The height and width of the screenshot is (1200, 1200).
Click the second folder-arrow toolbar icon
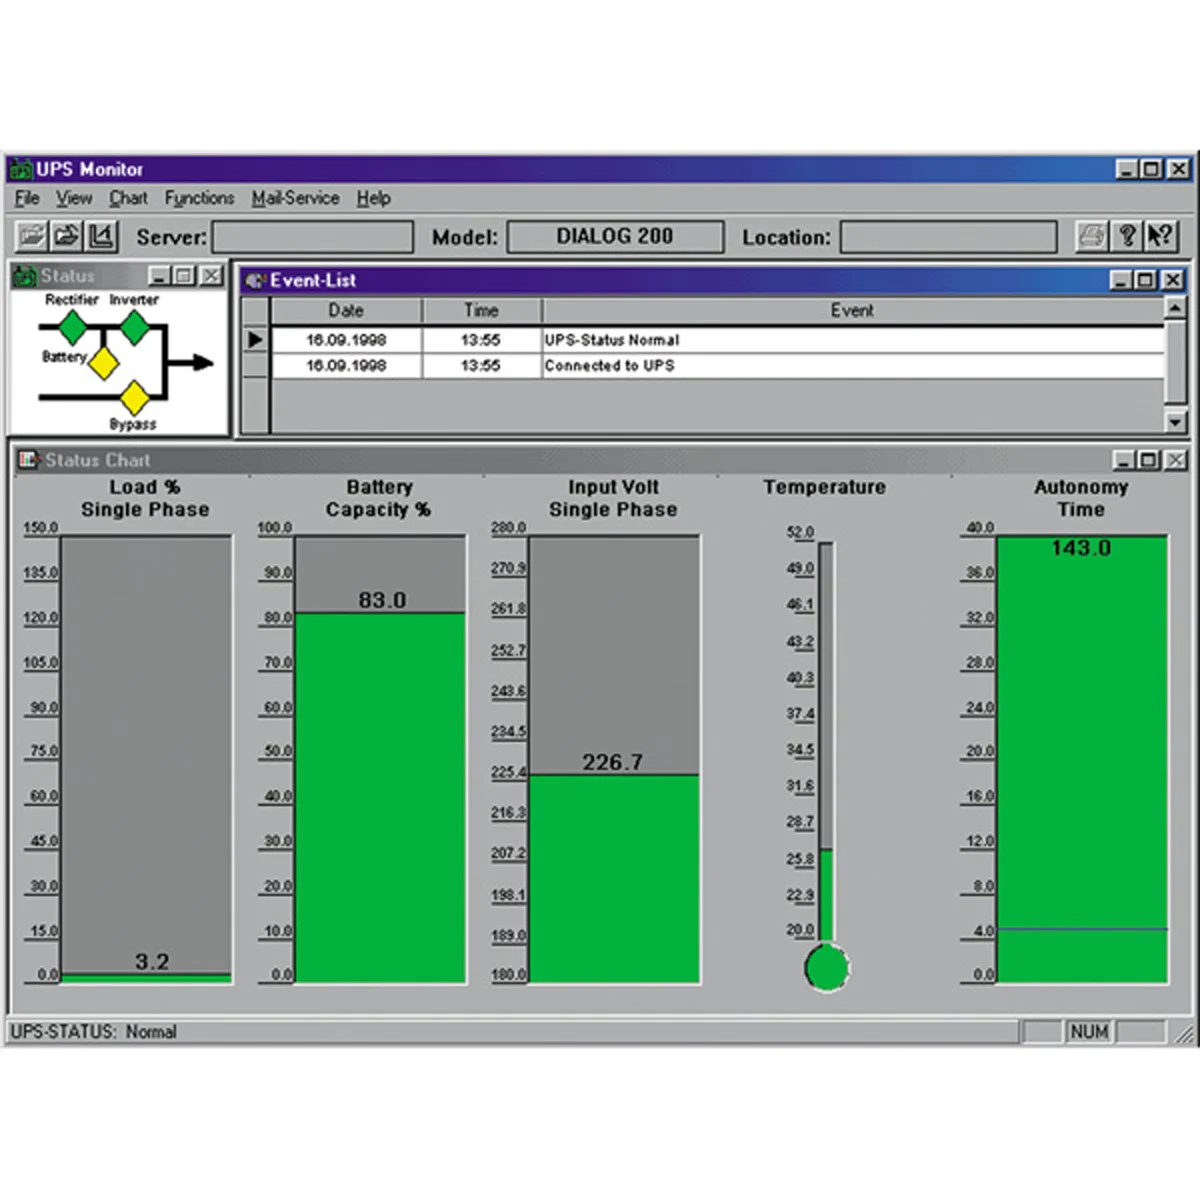pyautogui.click(x=67, y=236)
